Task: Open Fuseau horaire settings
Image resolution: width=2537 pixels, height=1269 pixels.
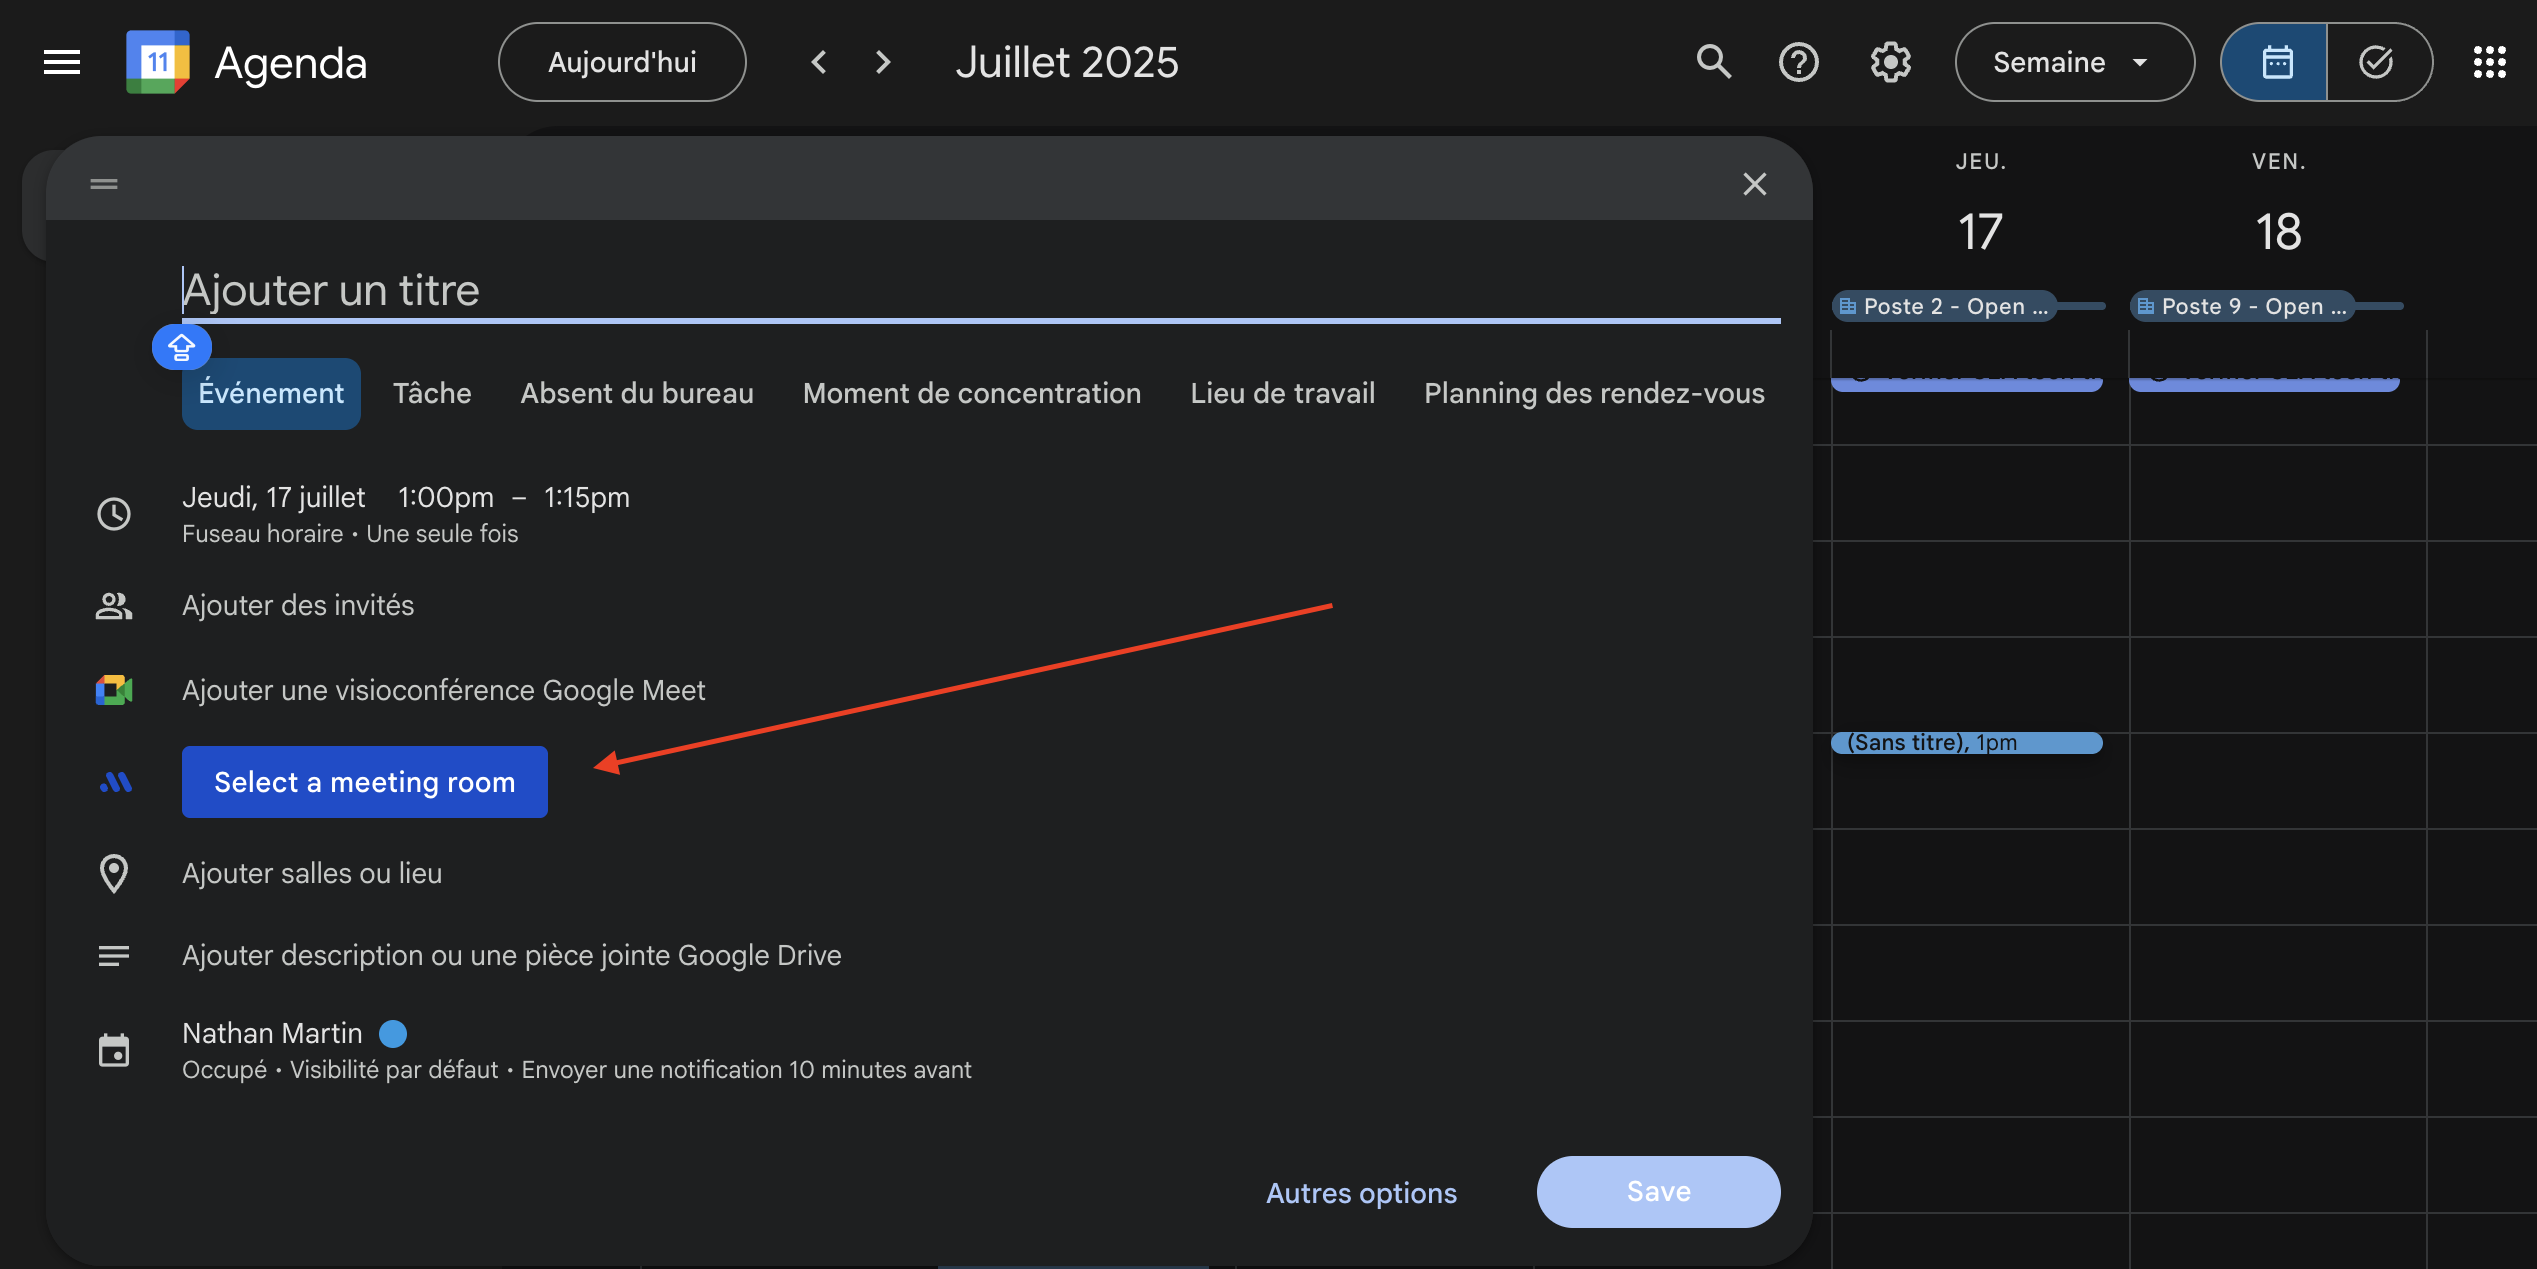Action: 263,534
